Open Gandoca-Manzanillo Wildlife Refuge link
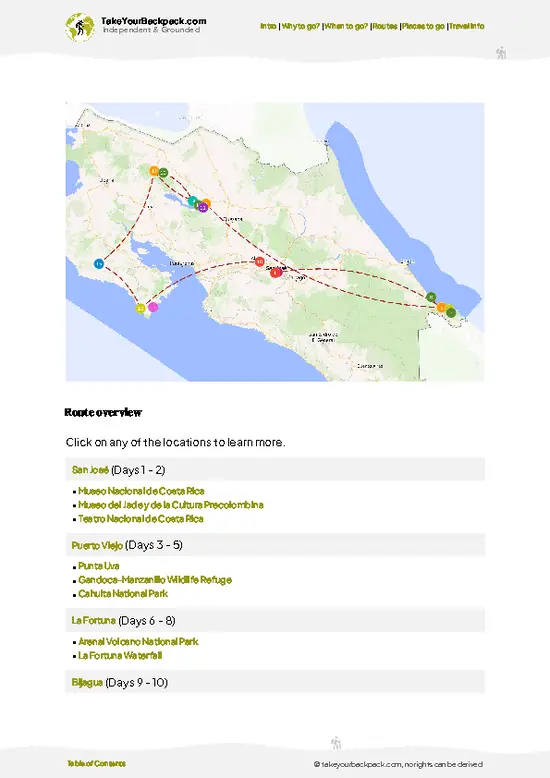The height and width of the screenshot is (778, 550). pos(155,580)
